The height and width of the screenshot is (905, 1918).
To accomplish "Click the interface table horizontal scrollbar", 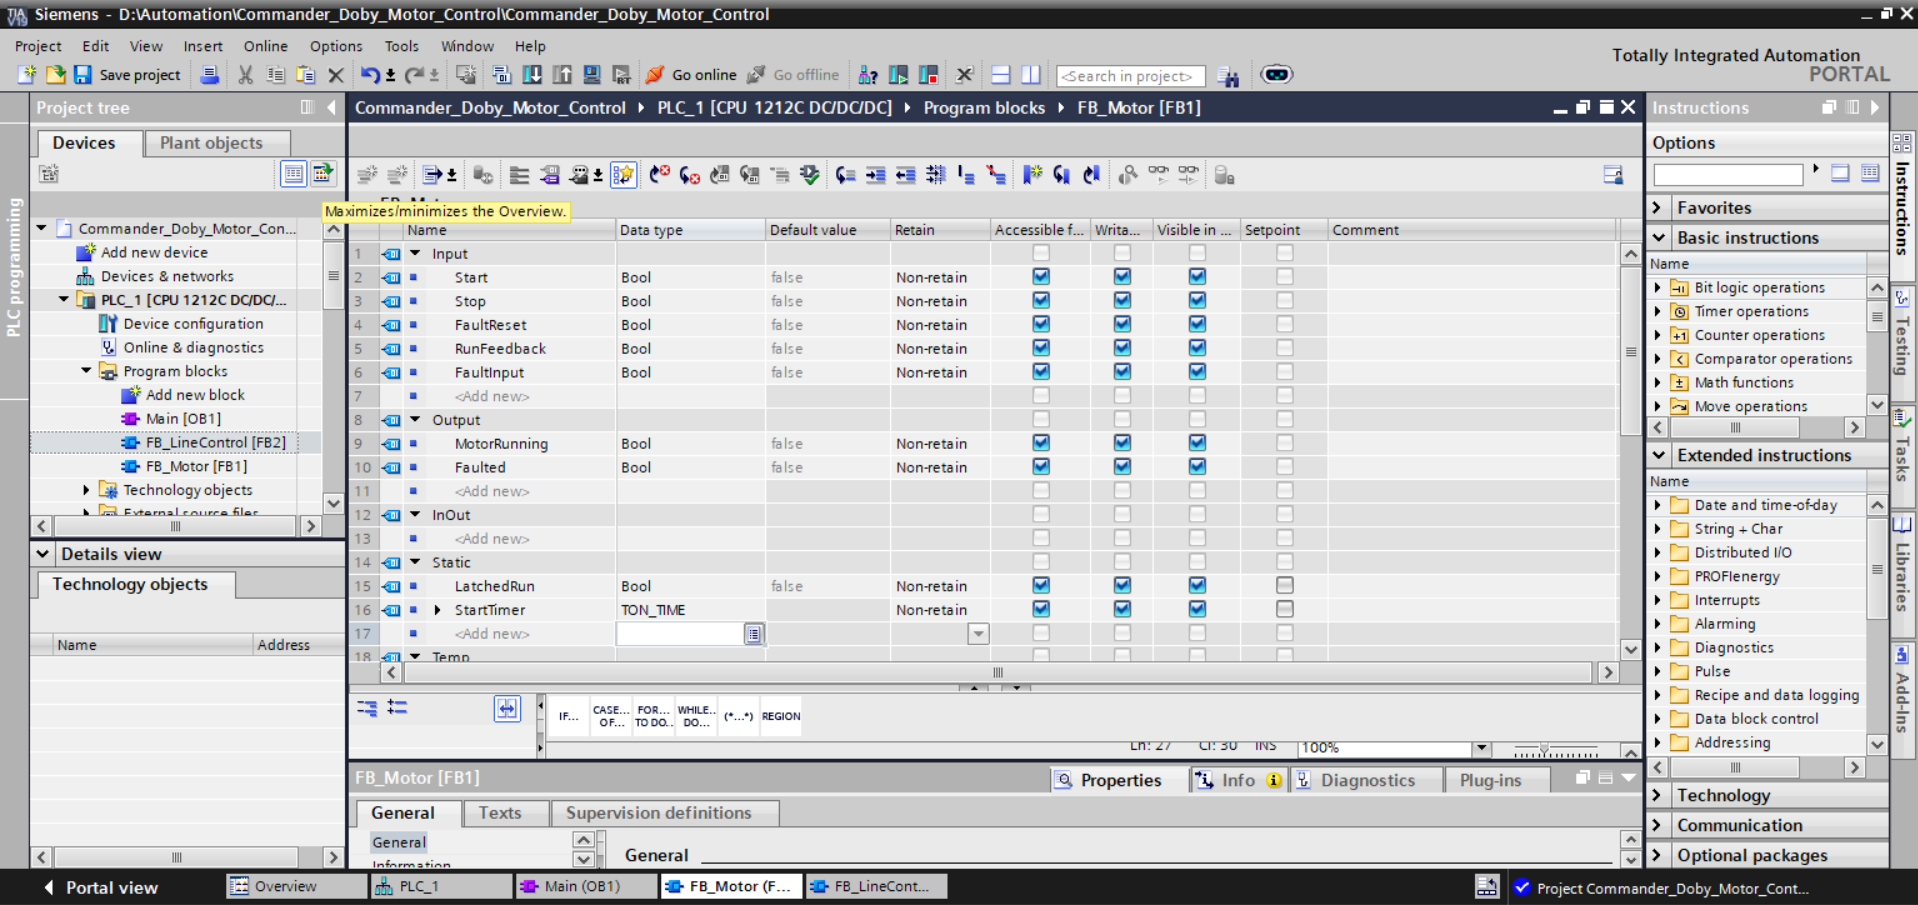I will (x=997, y=673).
